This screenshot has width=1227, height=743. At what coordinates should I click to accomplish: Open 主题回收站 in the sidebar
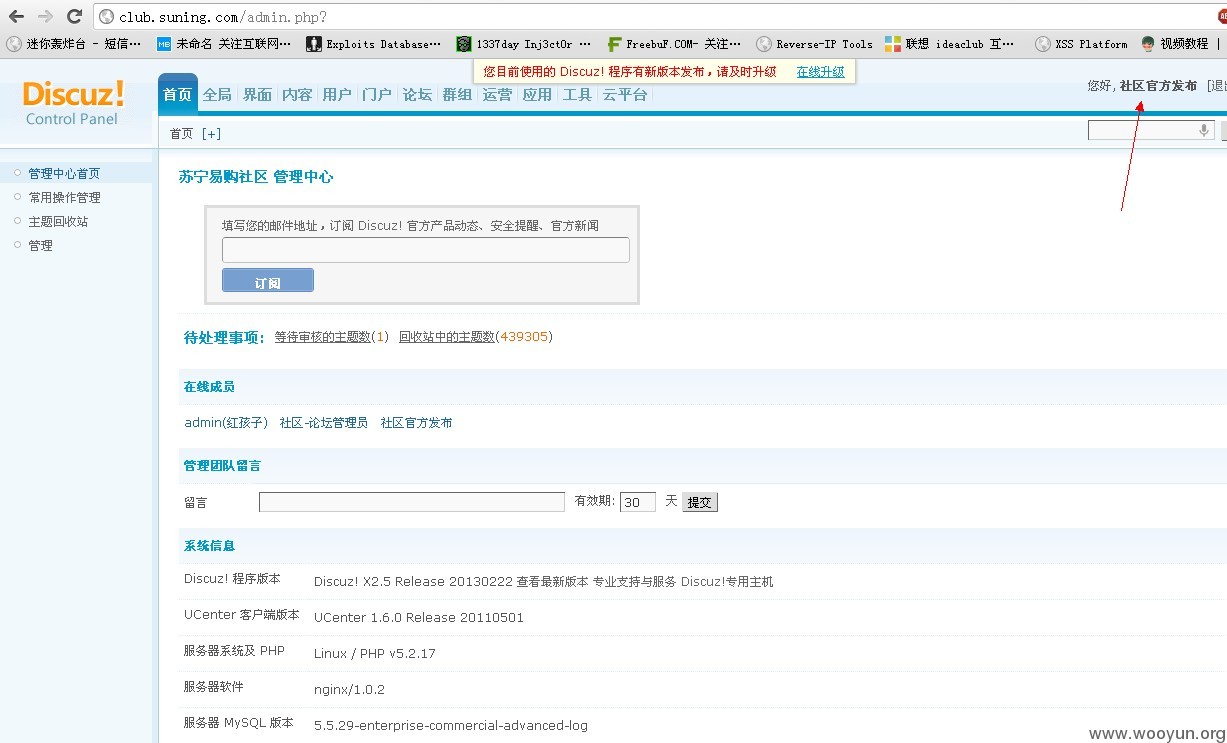point(58,222)
